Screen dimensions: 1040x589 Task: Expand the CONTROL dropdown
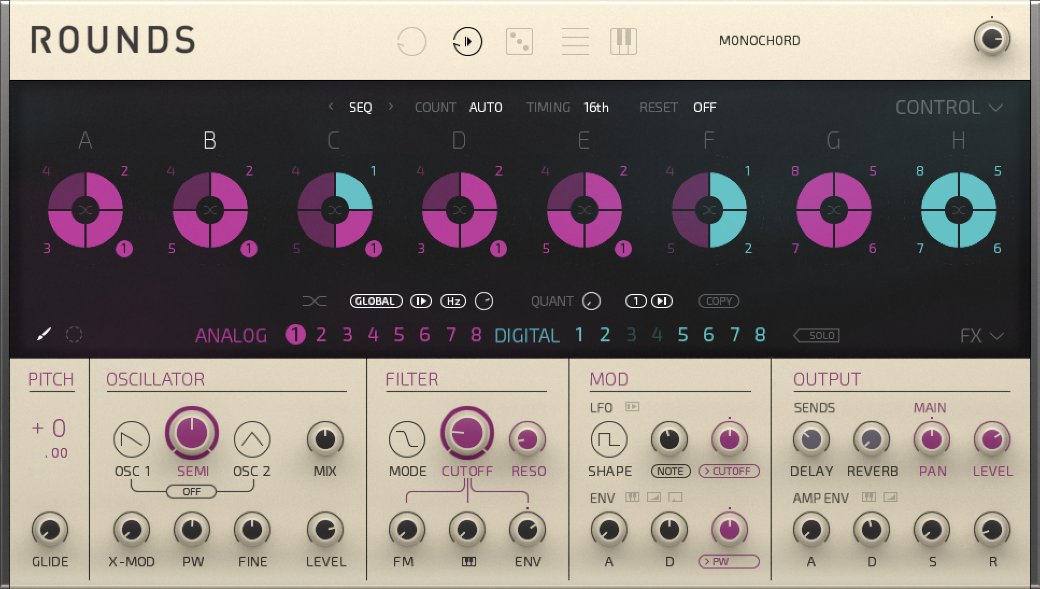(949, 107)
